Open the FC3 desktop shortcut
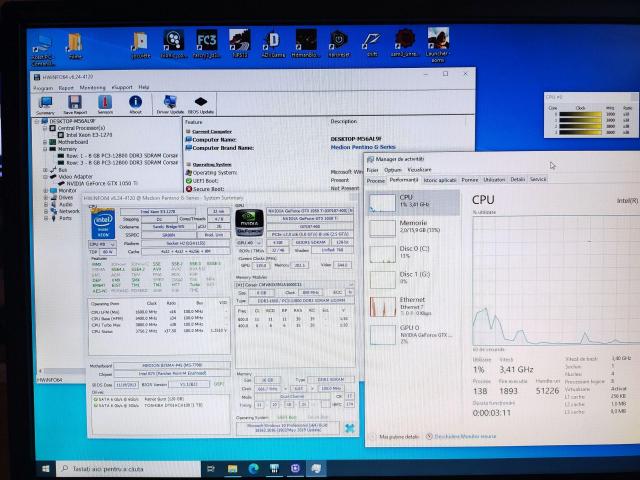Viewport: 640px width, 480px height. point(207,44)
